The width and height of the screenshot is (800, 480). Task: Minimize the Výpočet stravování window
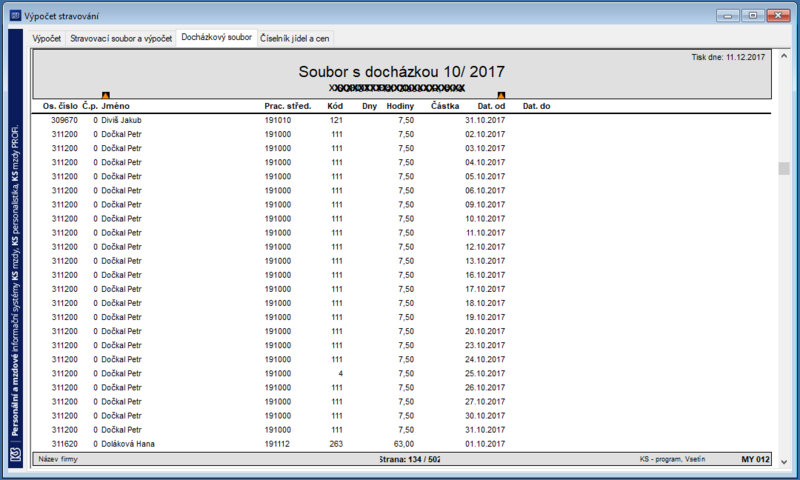click(x=728, y=16)
